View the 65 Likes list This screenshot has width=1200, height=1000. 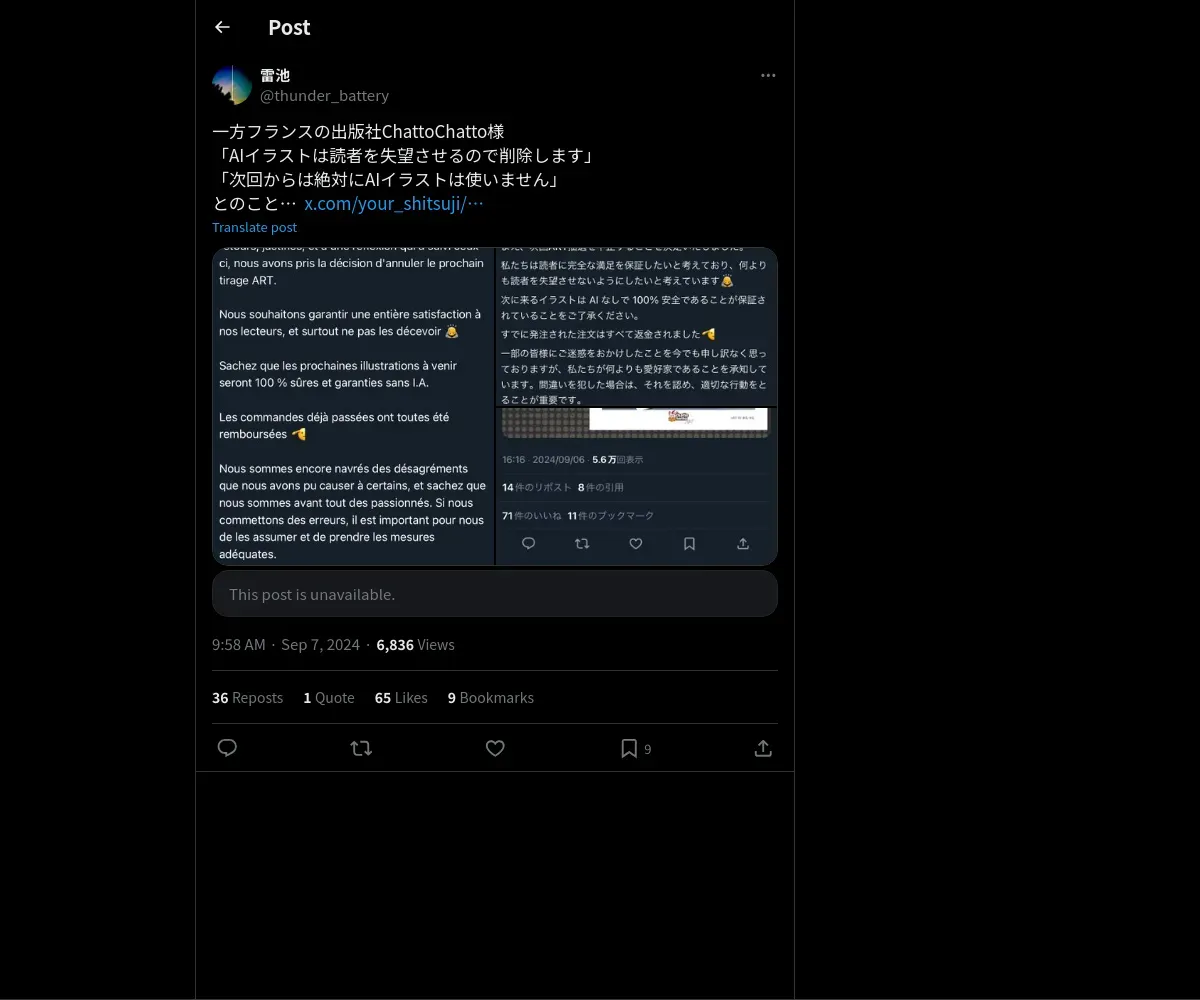[x=401, y=698]
